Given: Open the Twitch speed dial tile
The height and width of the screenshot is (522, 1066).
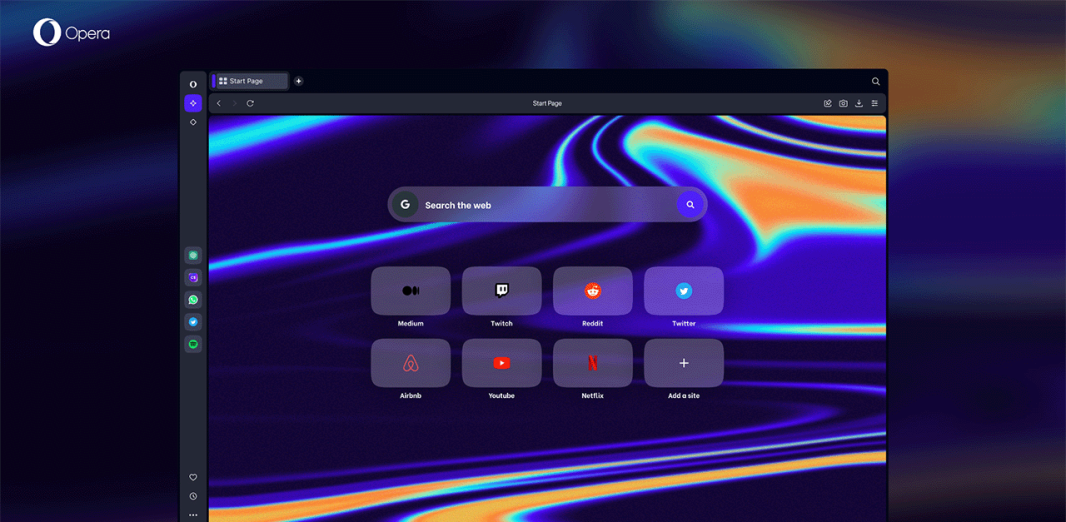Looking at the screenshot, I should click(x=502, y=291).
